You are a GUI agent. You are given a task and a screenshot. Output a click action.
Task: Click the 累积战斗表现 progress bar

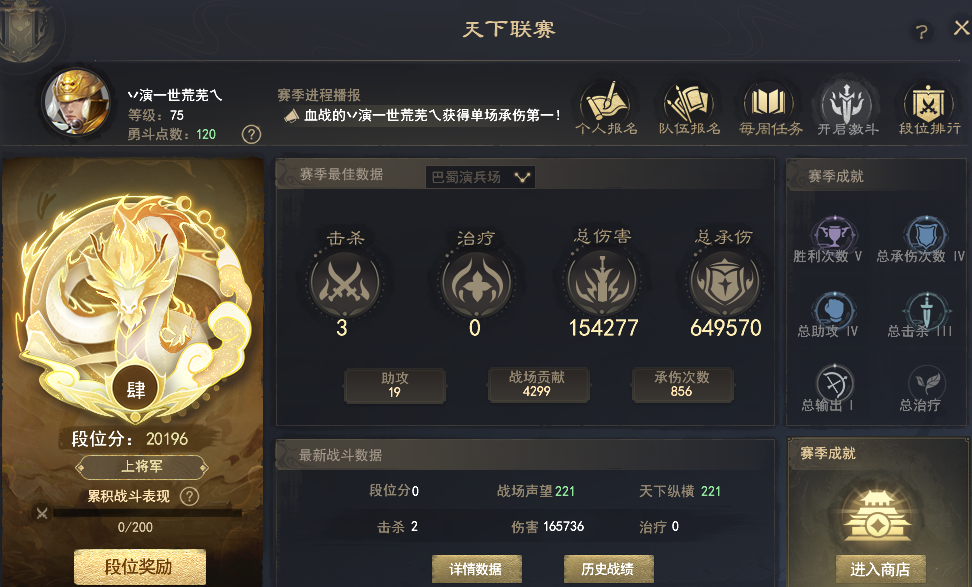point(146,513)
